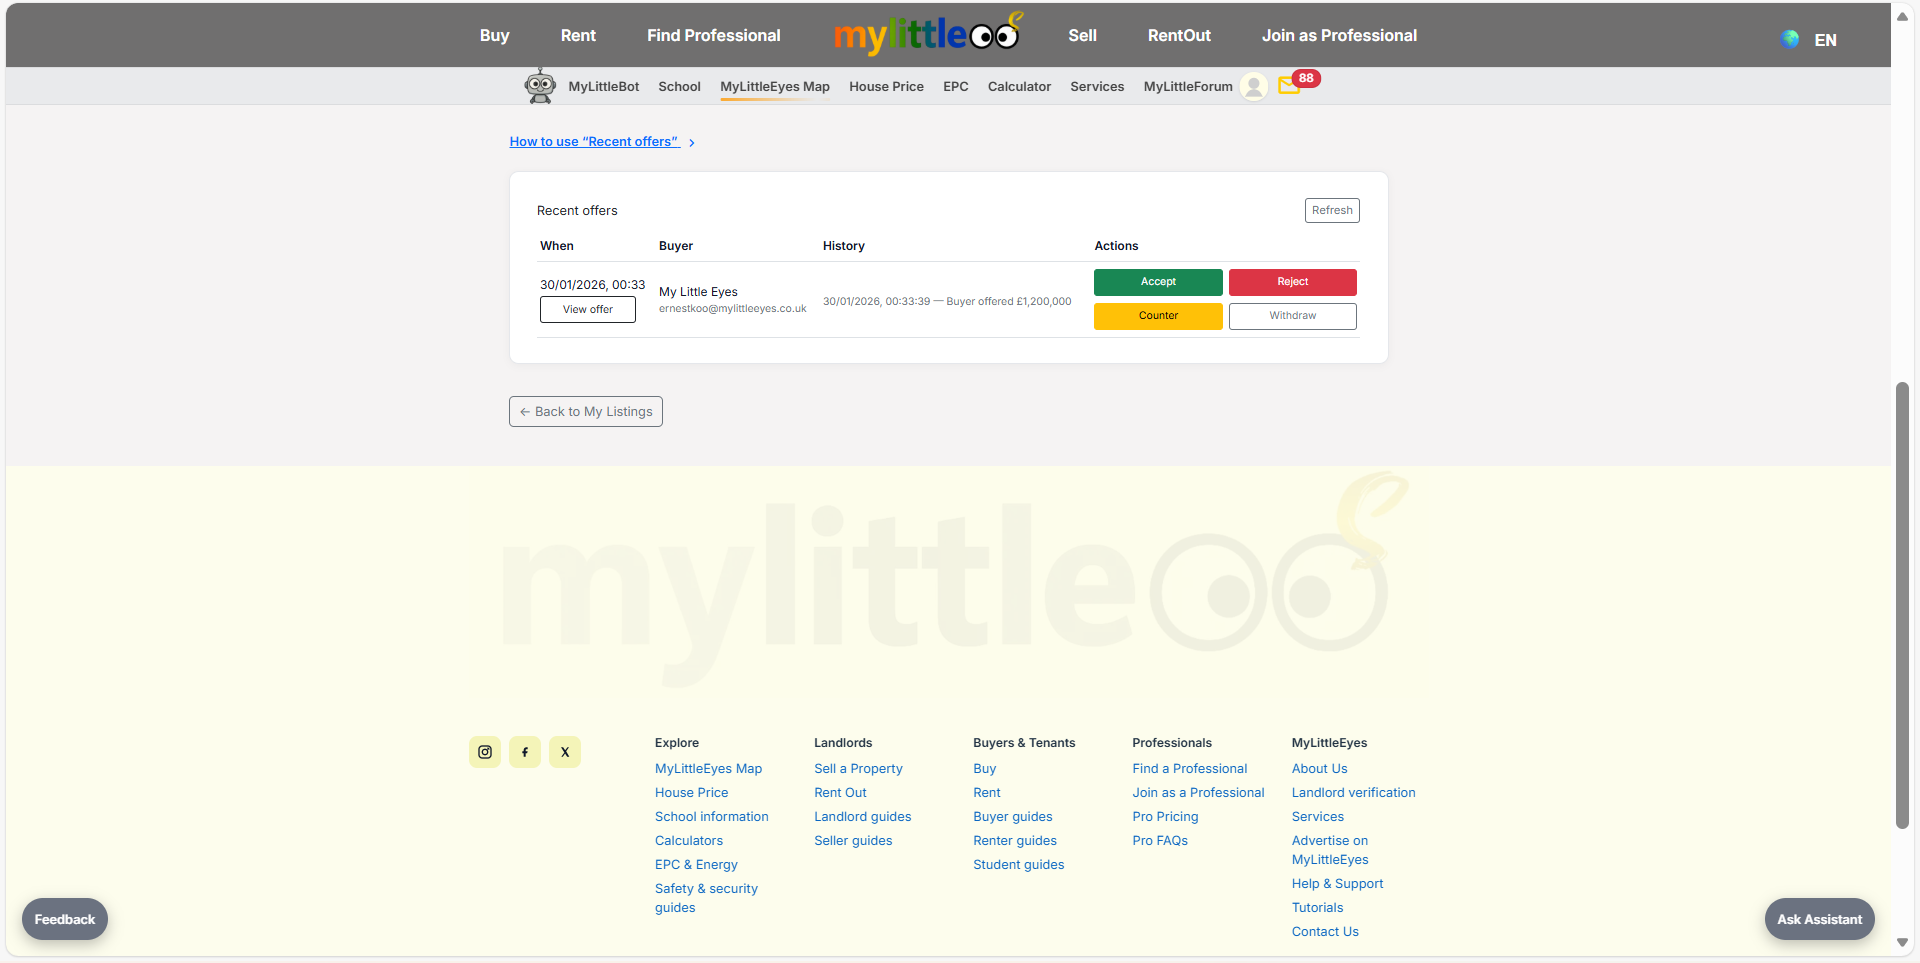1920x963 pixels.
Task: Open the user profile avatar icon
Action: 1253,87
